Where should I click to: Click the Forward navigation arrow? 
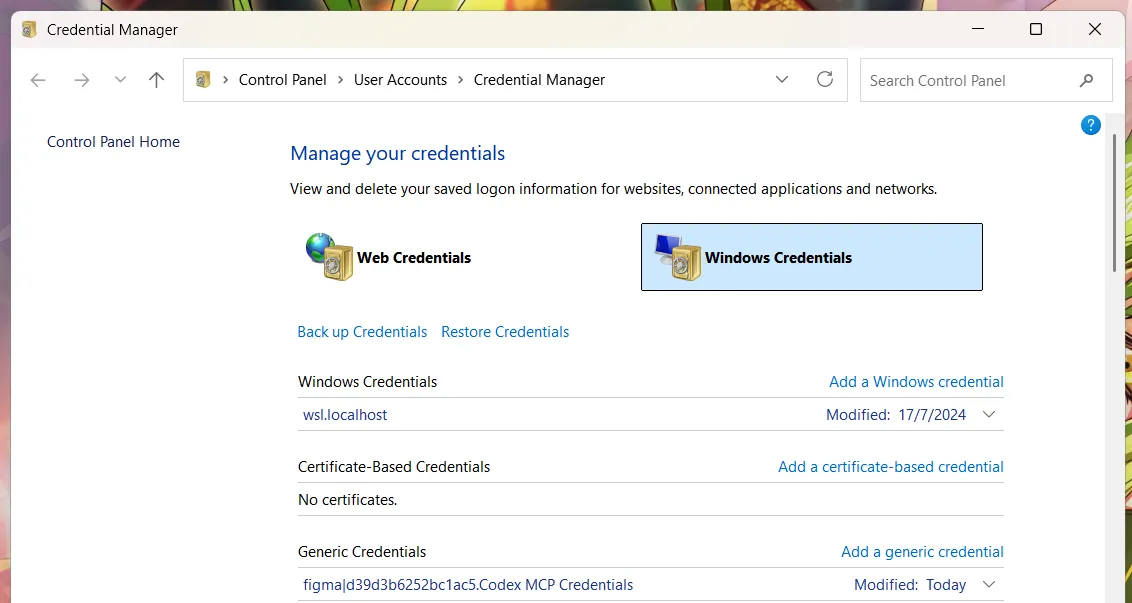click(x=82, y=80)
